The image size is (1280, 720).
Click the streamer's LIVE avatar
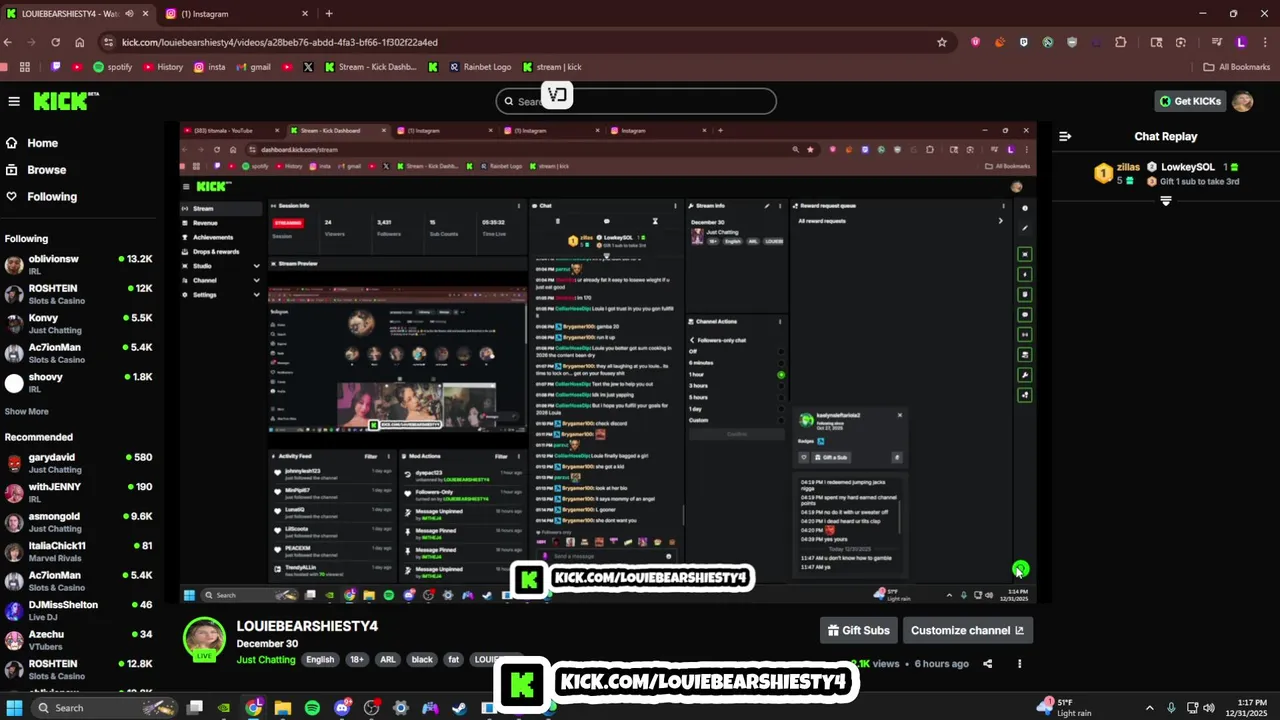pyautogui.click(x=204, y=641)
